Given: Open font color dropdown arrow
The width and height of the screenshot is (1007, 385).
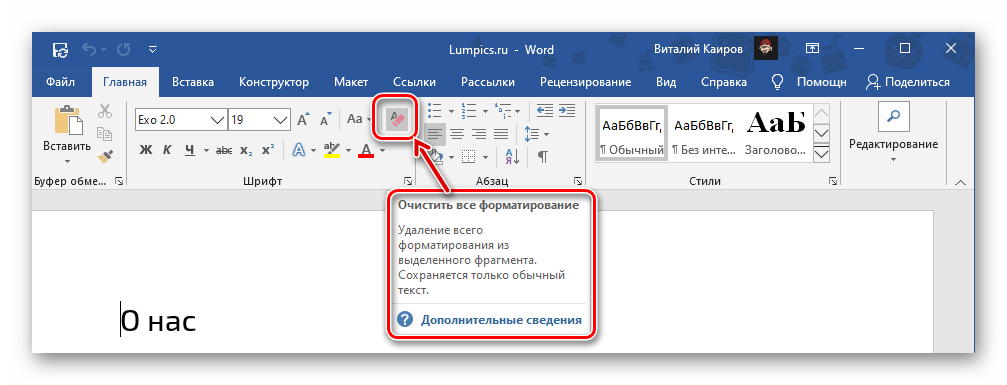Looking at the screenshot, I should (x=382, y=151).
